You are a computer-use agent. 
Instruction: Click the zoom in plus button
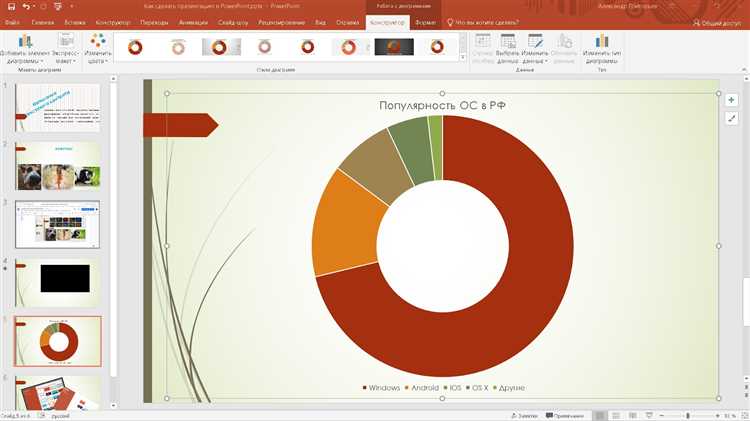718,416
